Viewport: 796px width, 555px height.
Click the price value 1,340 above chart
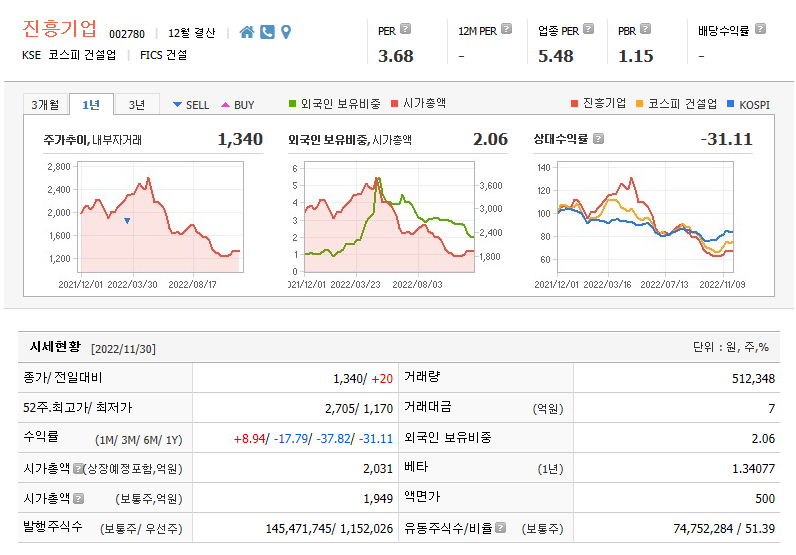coord(240,139)
